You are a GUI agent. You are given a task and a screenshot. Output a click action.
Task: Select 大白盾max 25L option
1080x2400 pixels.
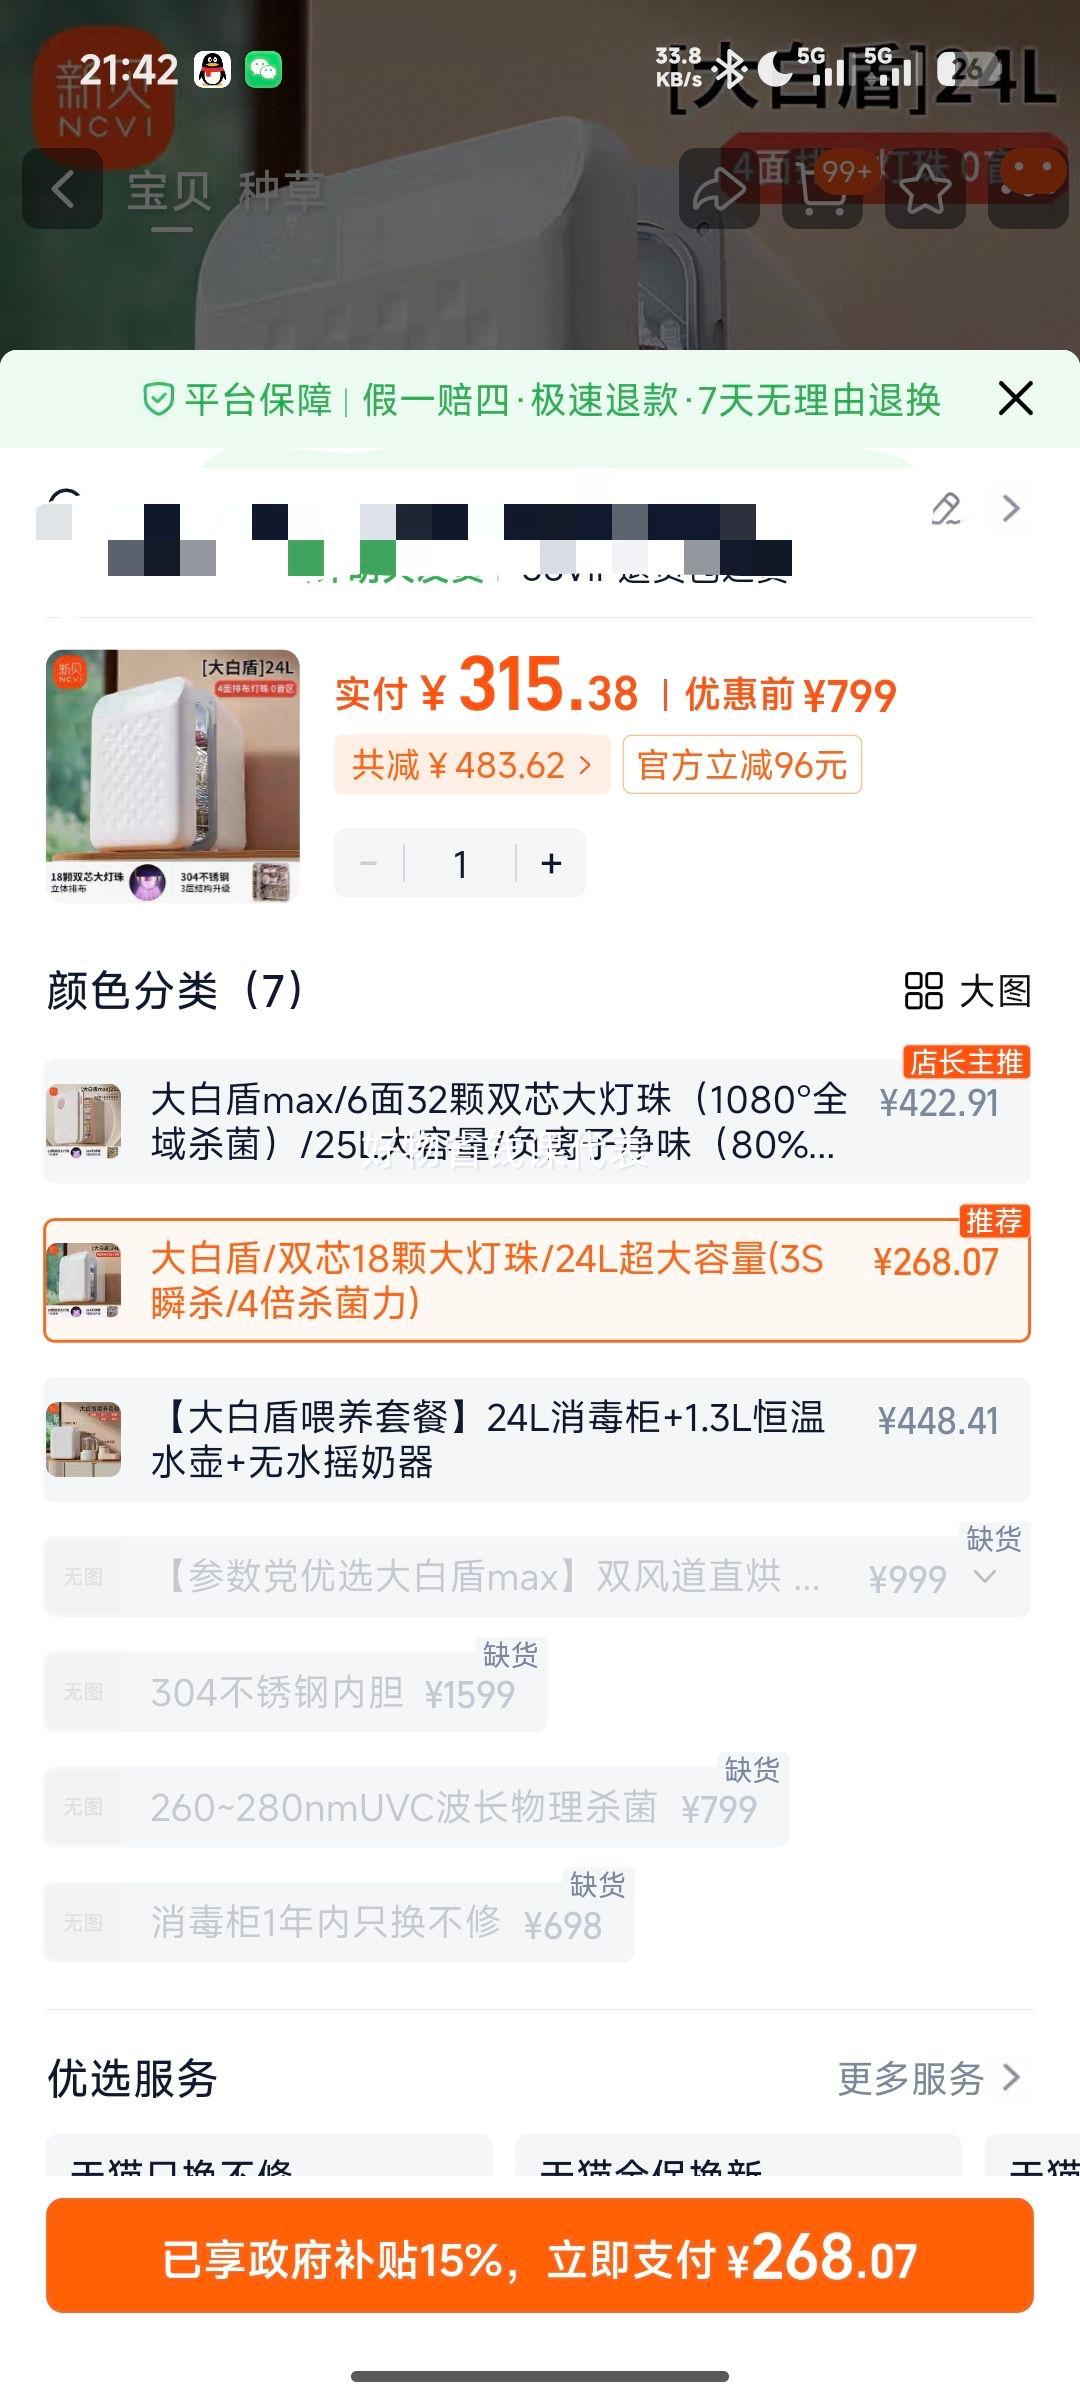click(537, 1122)
